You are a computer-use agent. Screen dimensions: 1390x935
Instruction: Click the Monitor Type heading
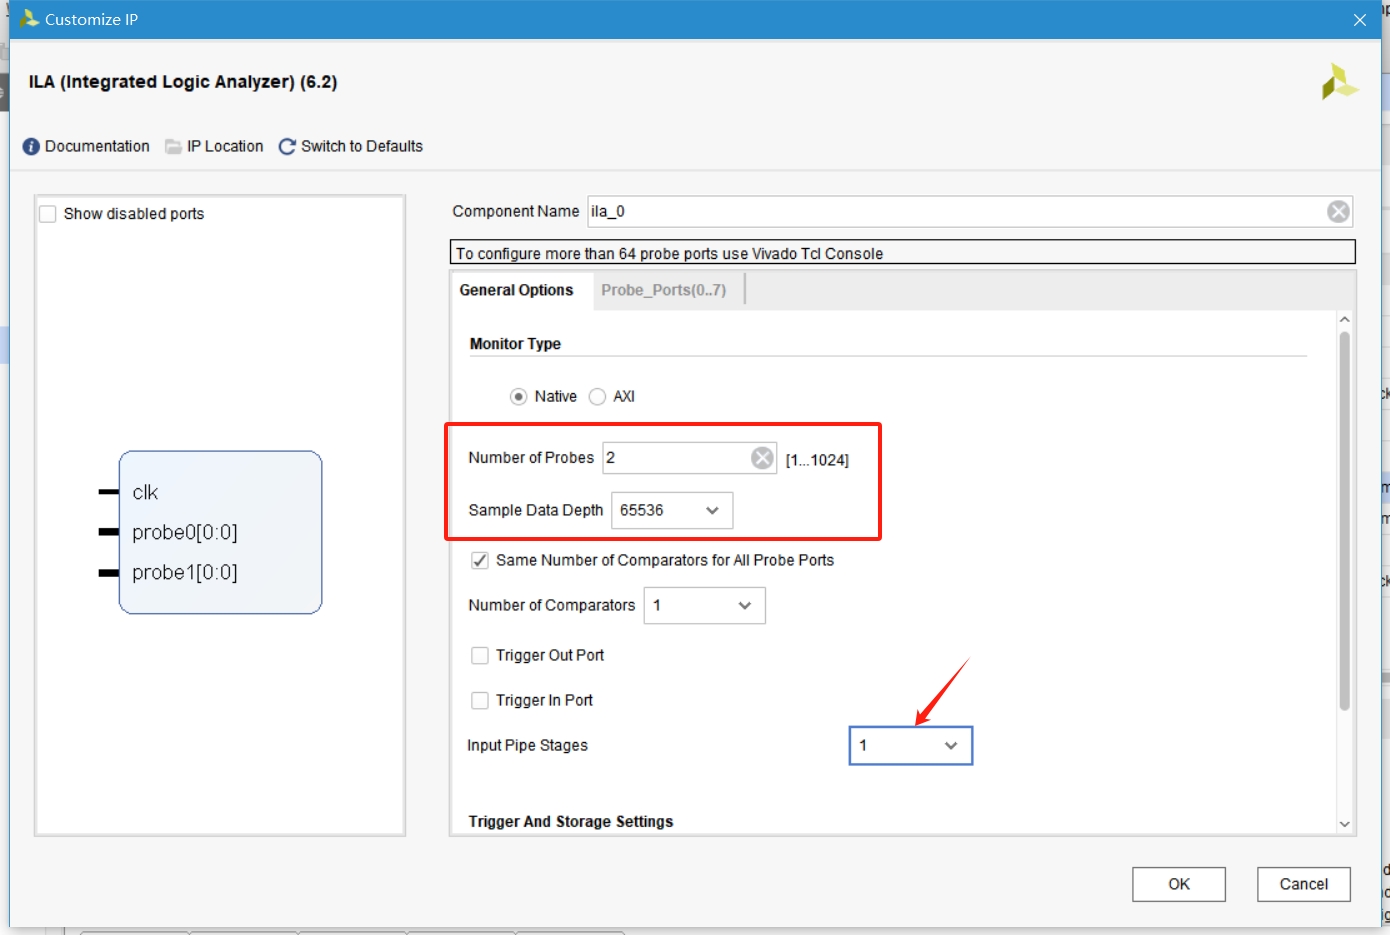(515, 343)
